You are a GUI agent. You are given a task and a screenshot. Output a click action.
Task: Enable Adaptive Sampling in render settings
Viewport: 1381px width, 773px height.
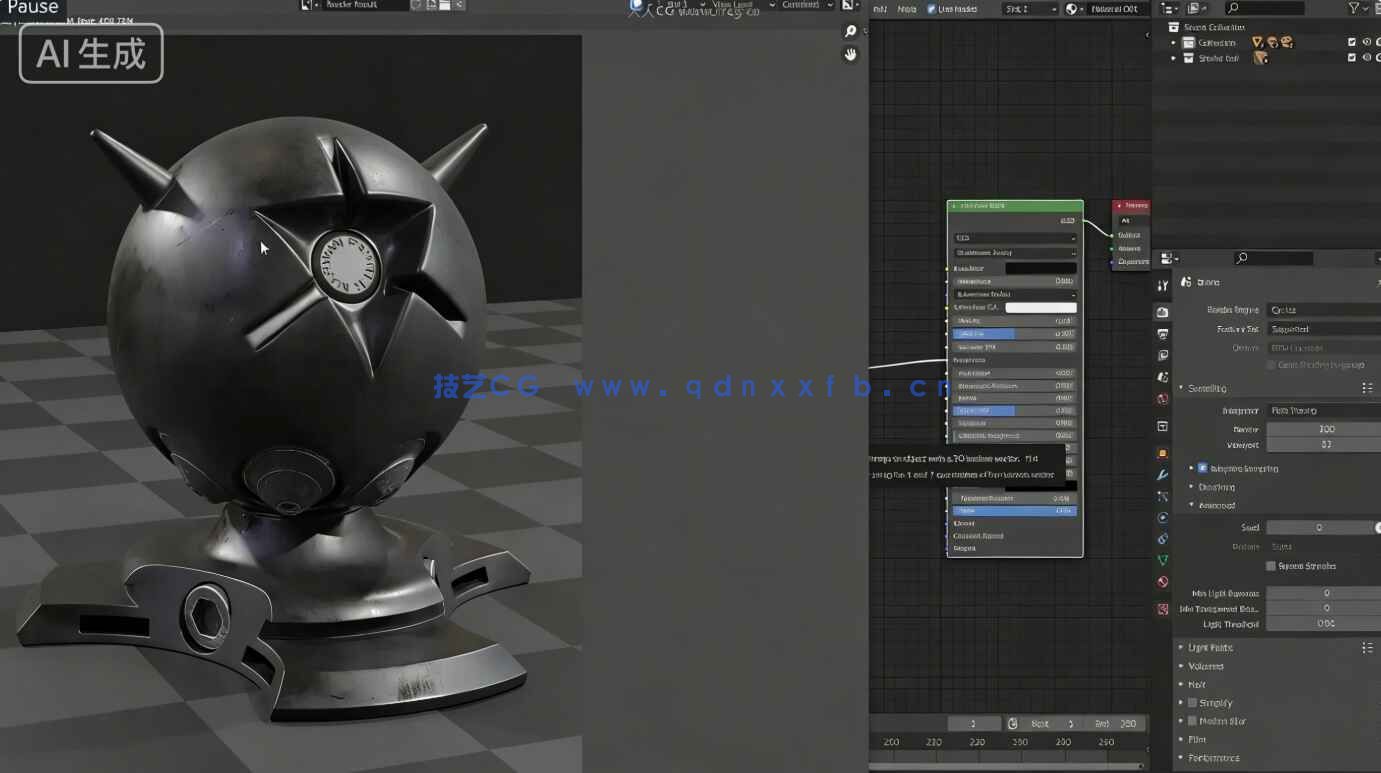[1202, 468]
